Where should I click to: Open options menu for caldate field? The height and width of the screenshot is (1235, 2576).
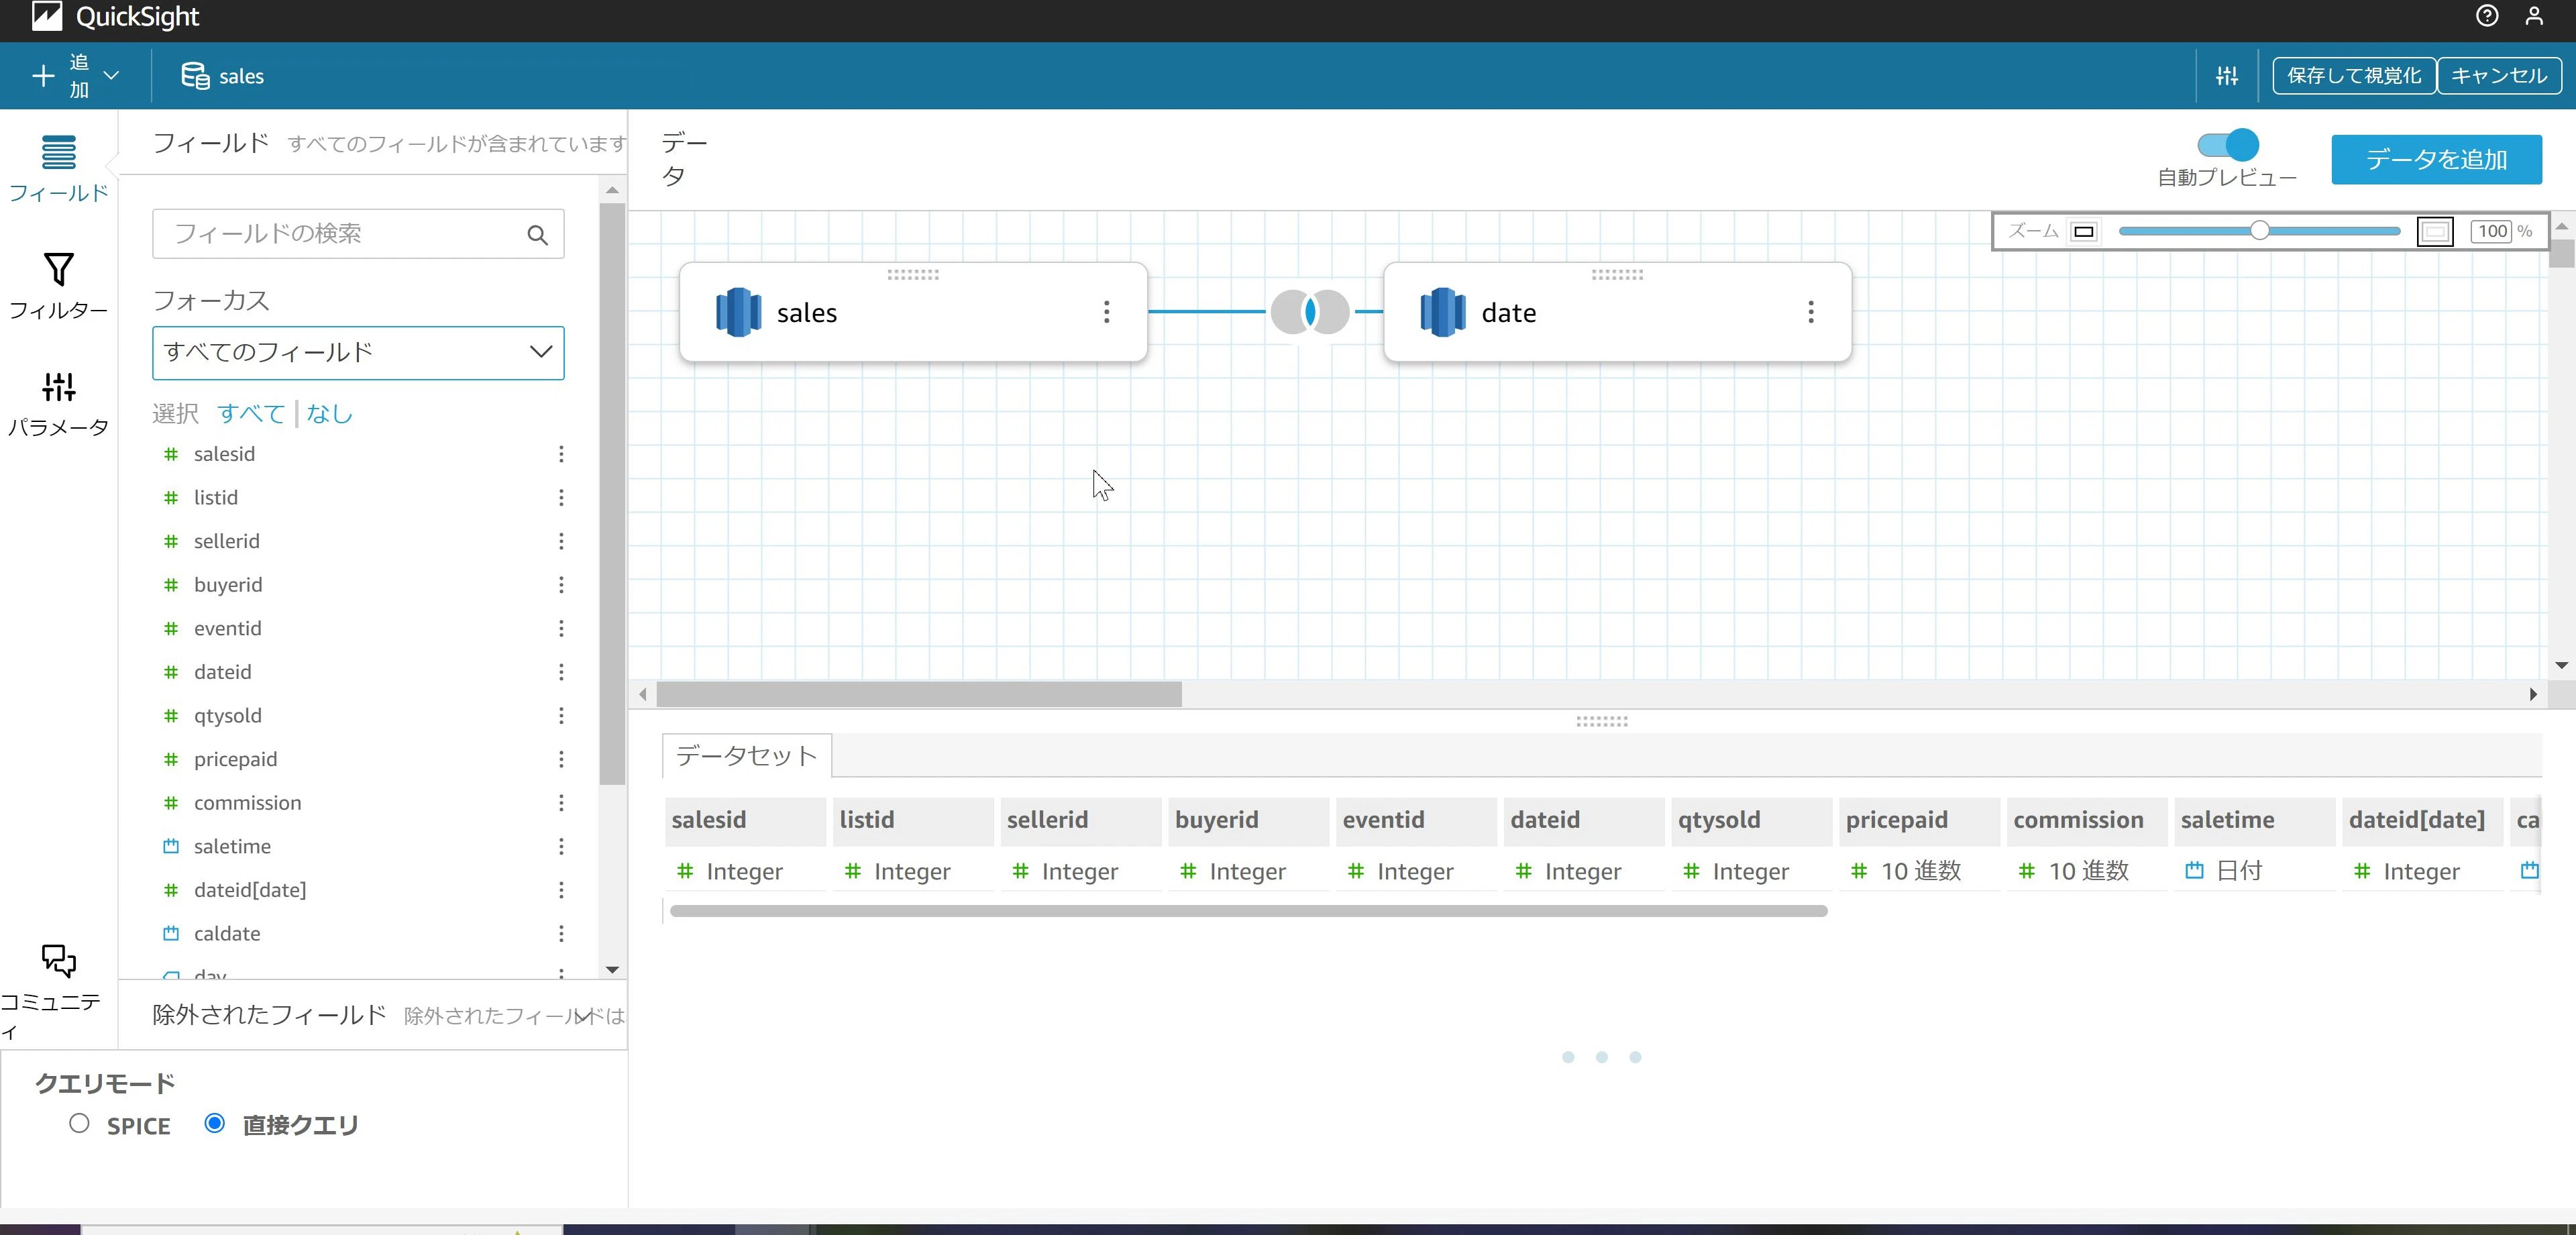pos(561,933)
